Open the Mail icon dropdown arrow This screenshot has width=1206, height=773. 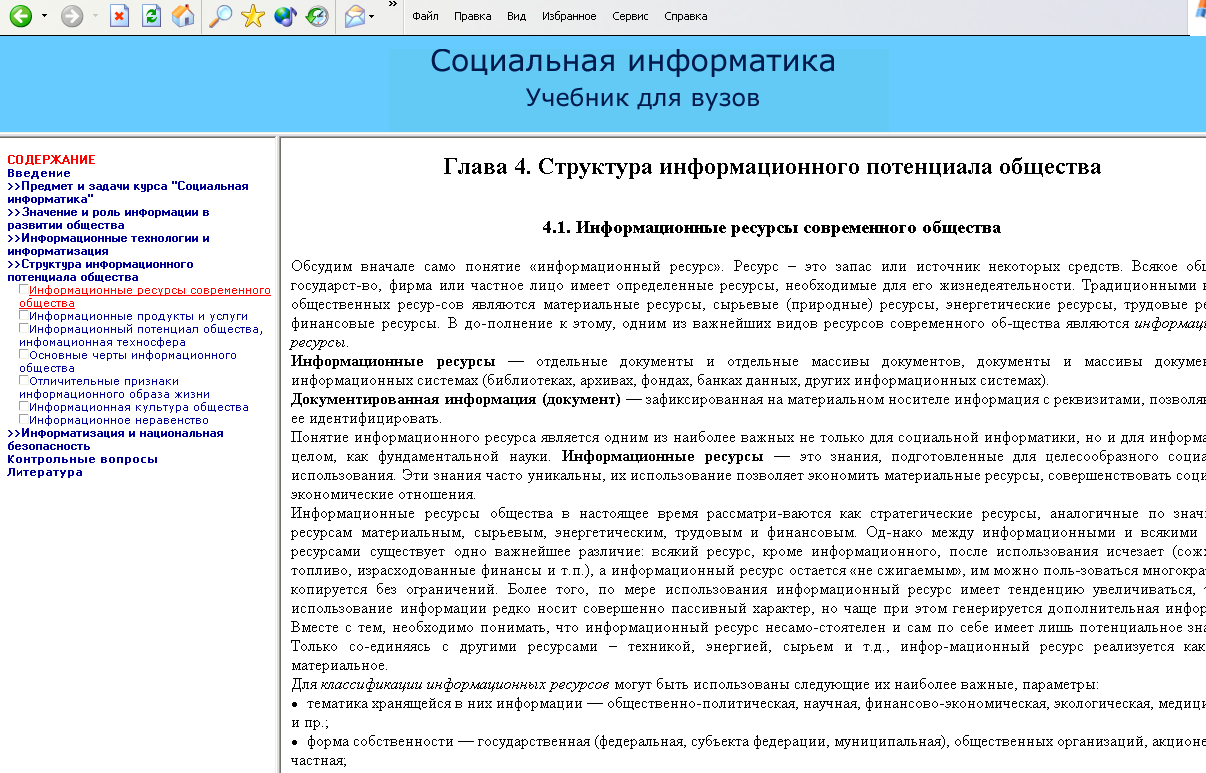tap(372, 17)
